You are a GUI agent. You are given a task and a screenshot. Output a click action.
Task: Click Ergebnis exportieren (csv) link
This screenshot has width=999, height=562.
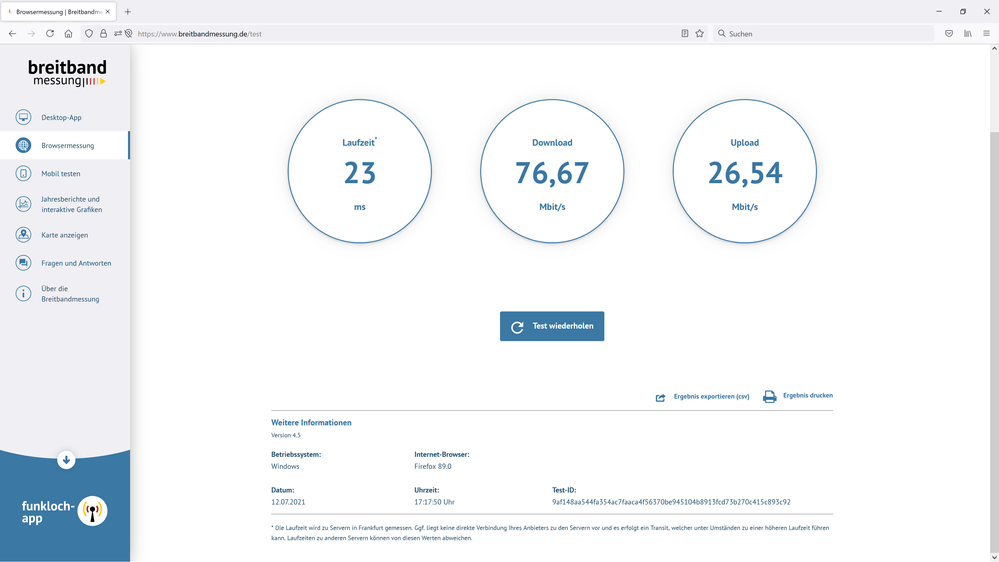point(711,396)
